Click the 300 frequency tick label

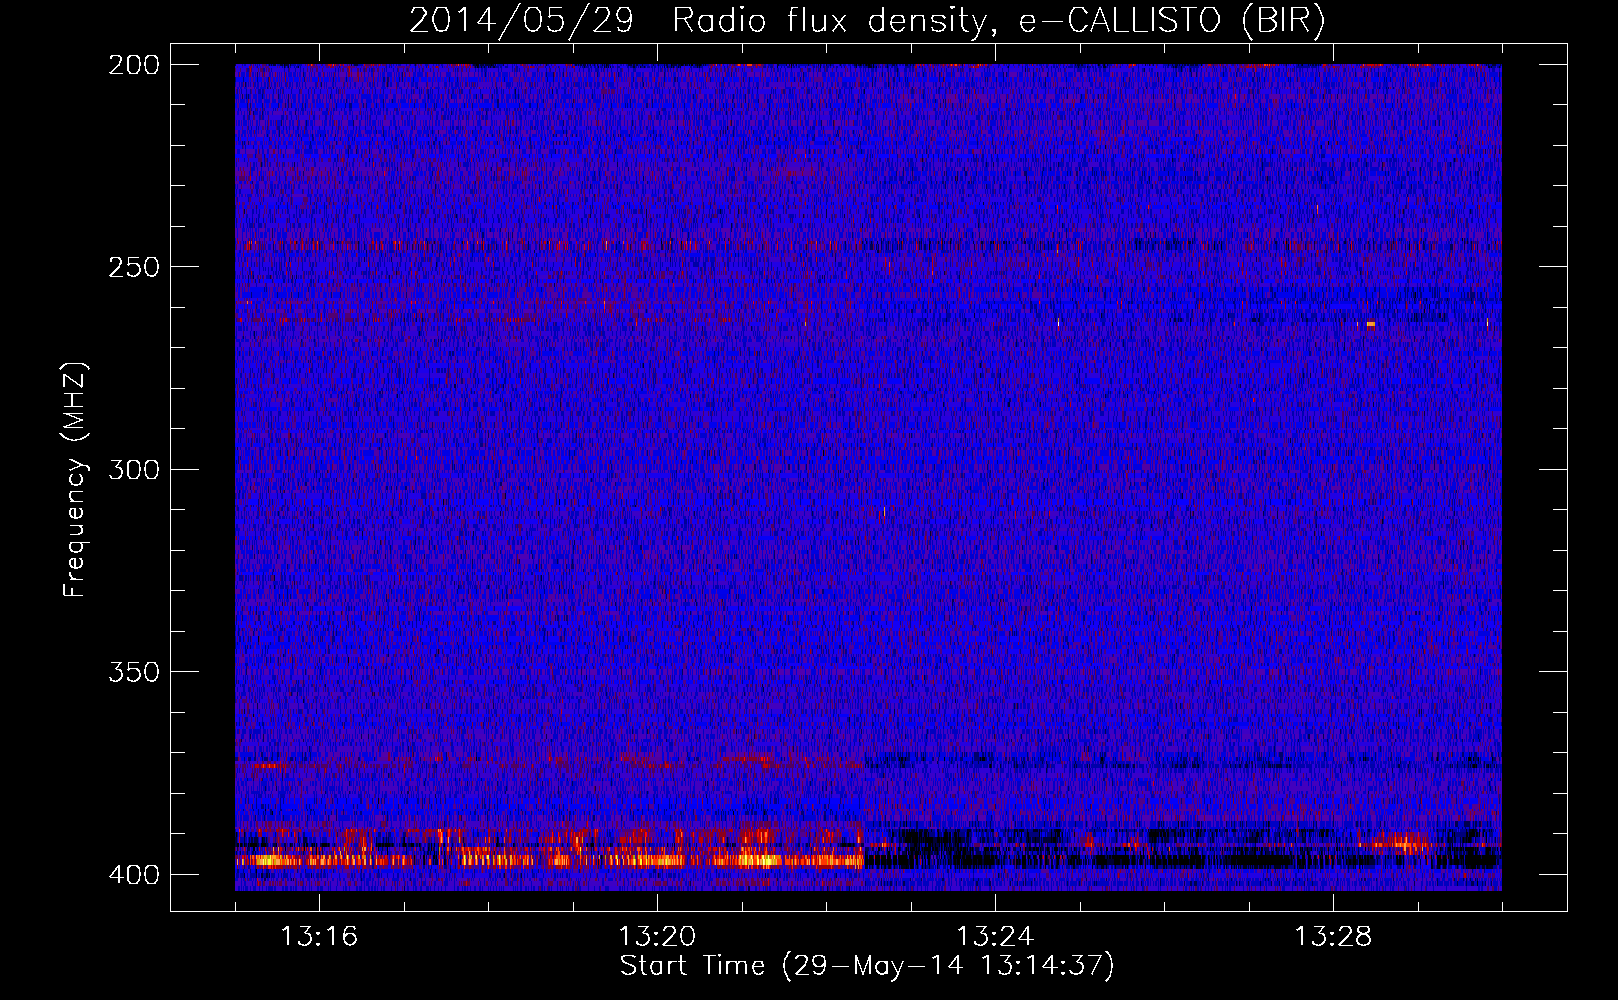click(134, 469)
